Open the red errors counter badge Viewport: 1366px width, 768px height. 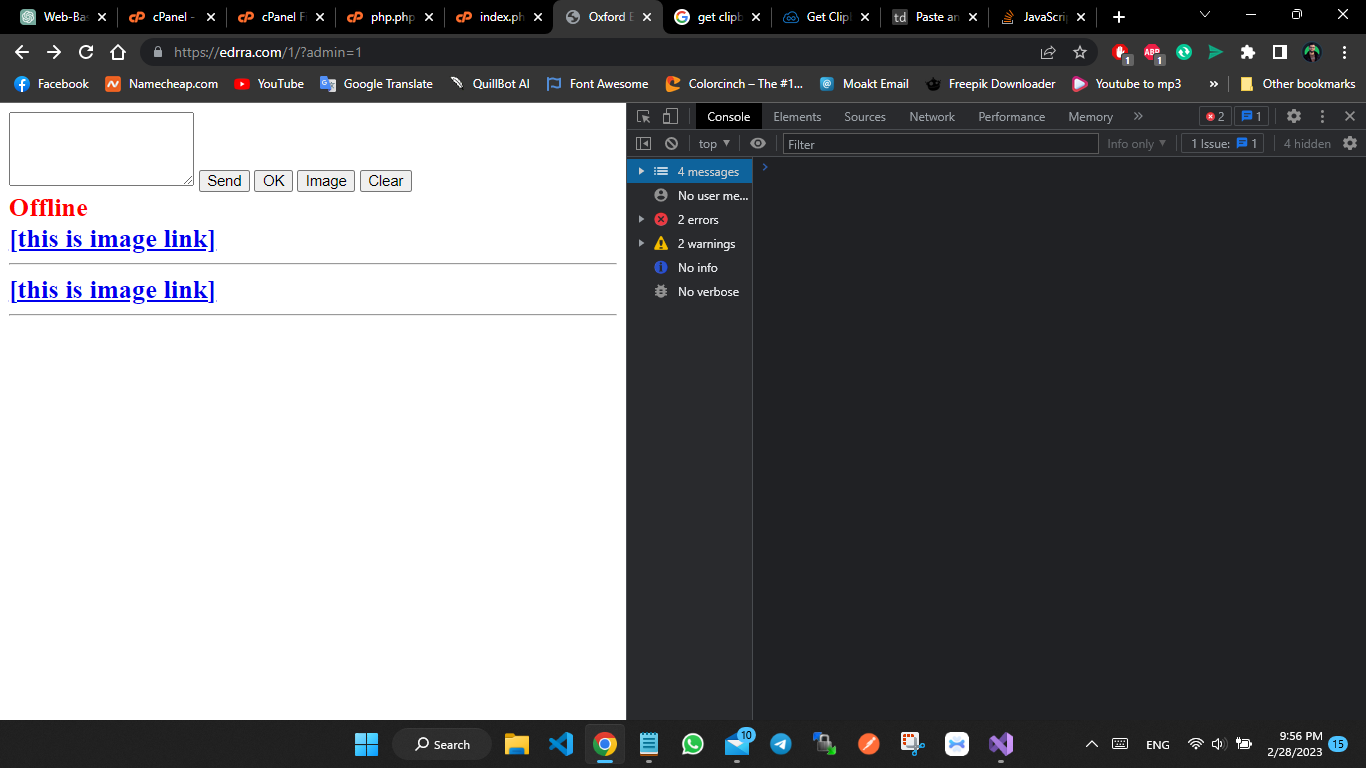pyautogui.click(x=1215, y=117)
